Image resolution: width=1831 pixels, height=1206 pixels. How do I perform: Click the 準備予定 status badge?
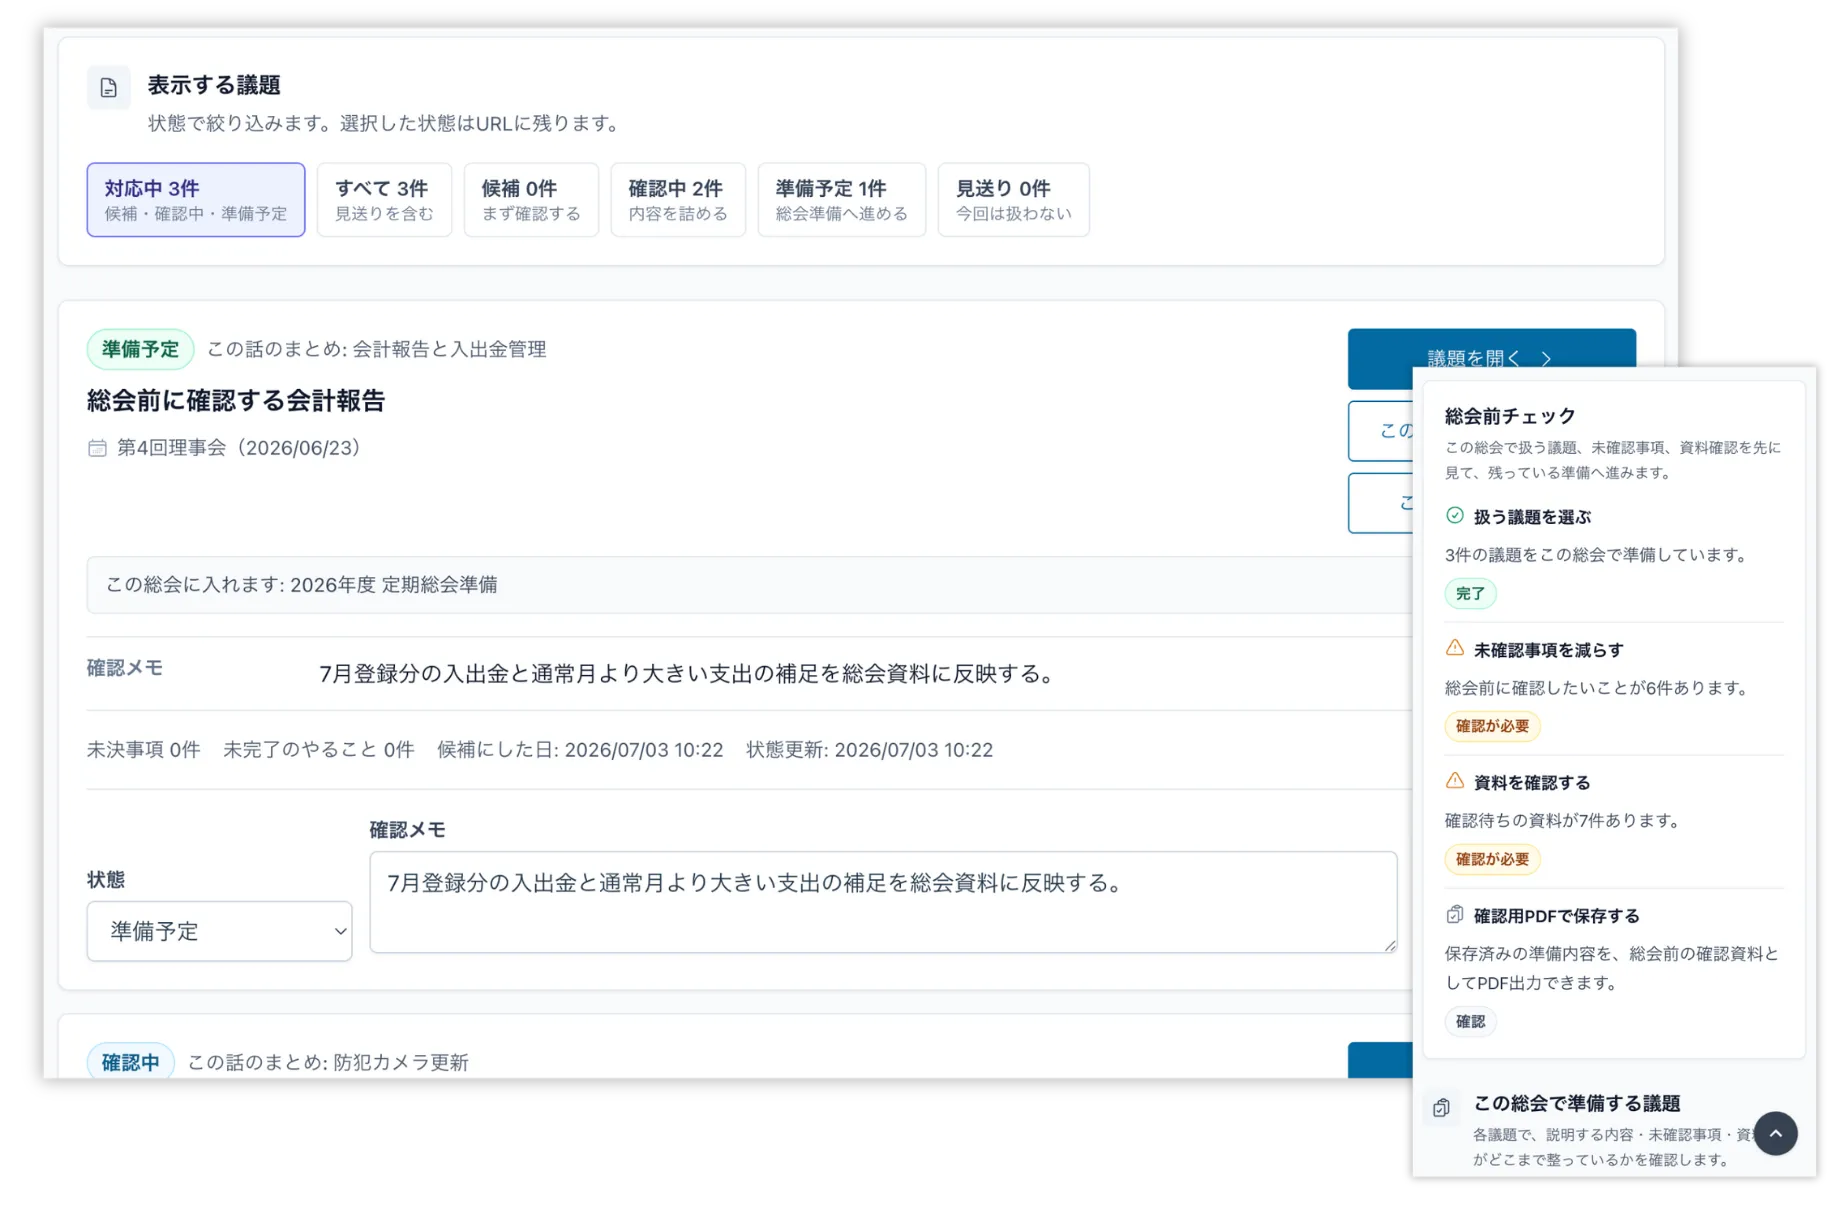pyautogui.click(x=140, y=349)
